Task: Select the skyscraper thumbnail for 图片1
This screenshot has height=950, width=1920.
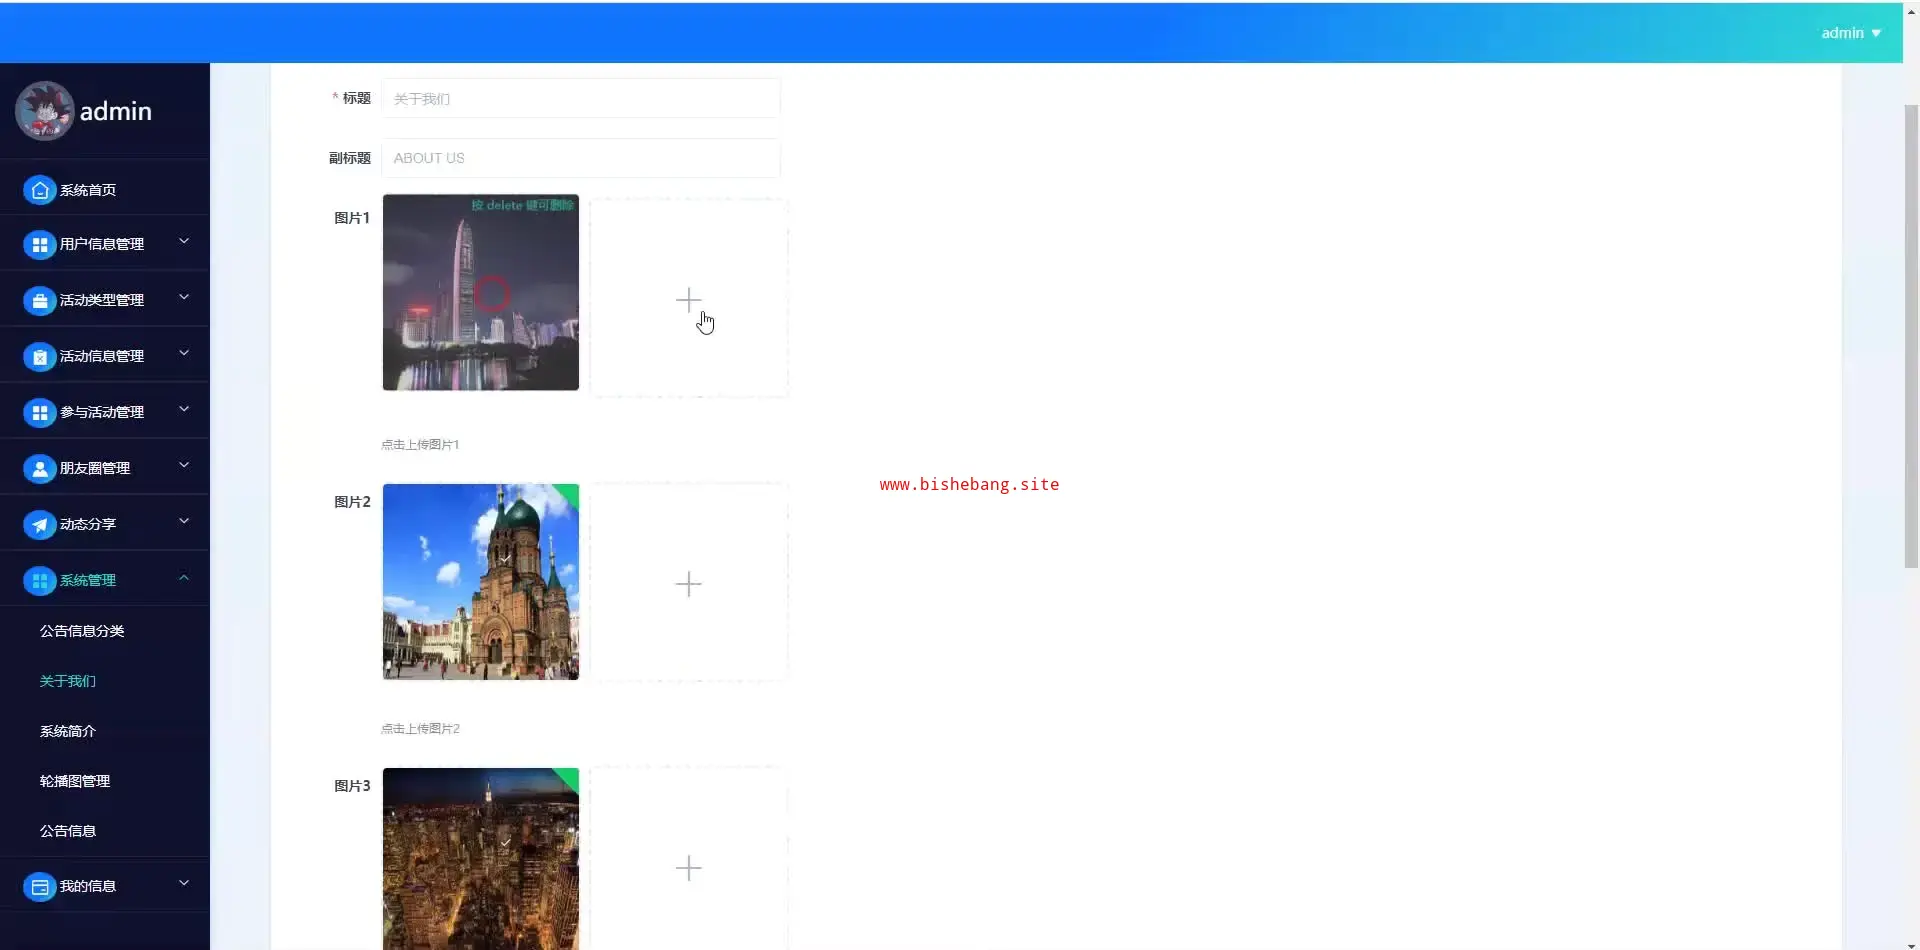Action: click(481, 292)
